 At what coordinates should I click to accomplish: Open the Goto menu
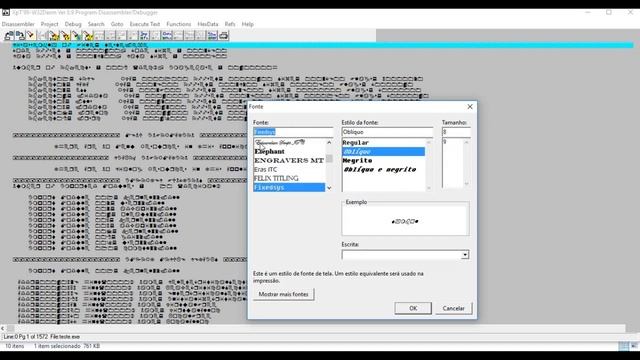[117, 24]
